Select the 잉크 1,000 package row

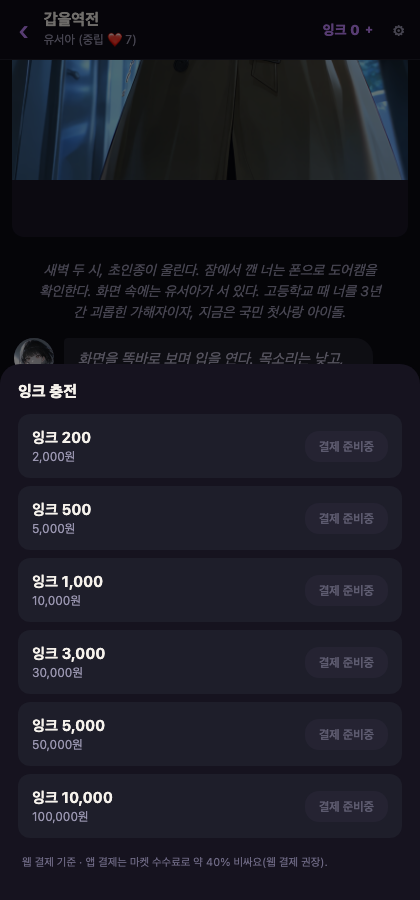210,590
